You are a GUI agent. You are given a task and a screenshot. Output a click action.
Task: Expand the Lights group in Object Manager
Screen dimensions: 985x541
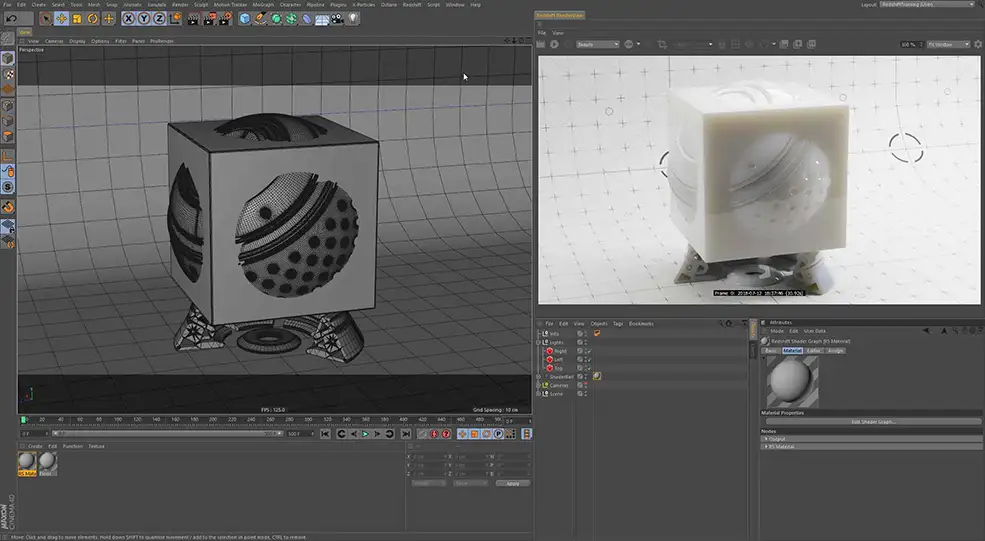pyautogui.click(x=538, y=342)
